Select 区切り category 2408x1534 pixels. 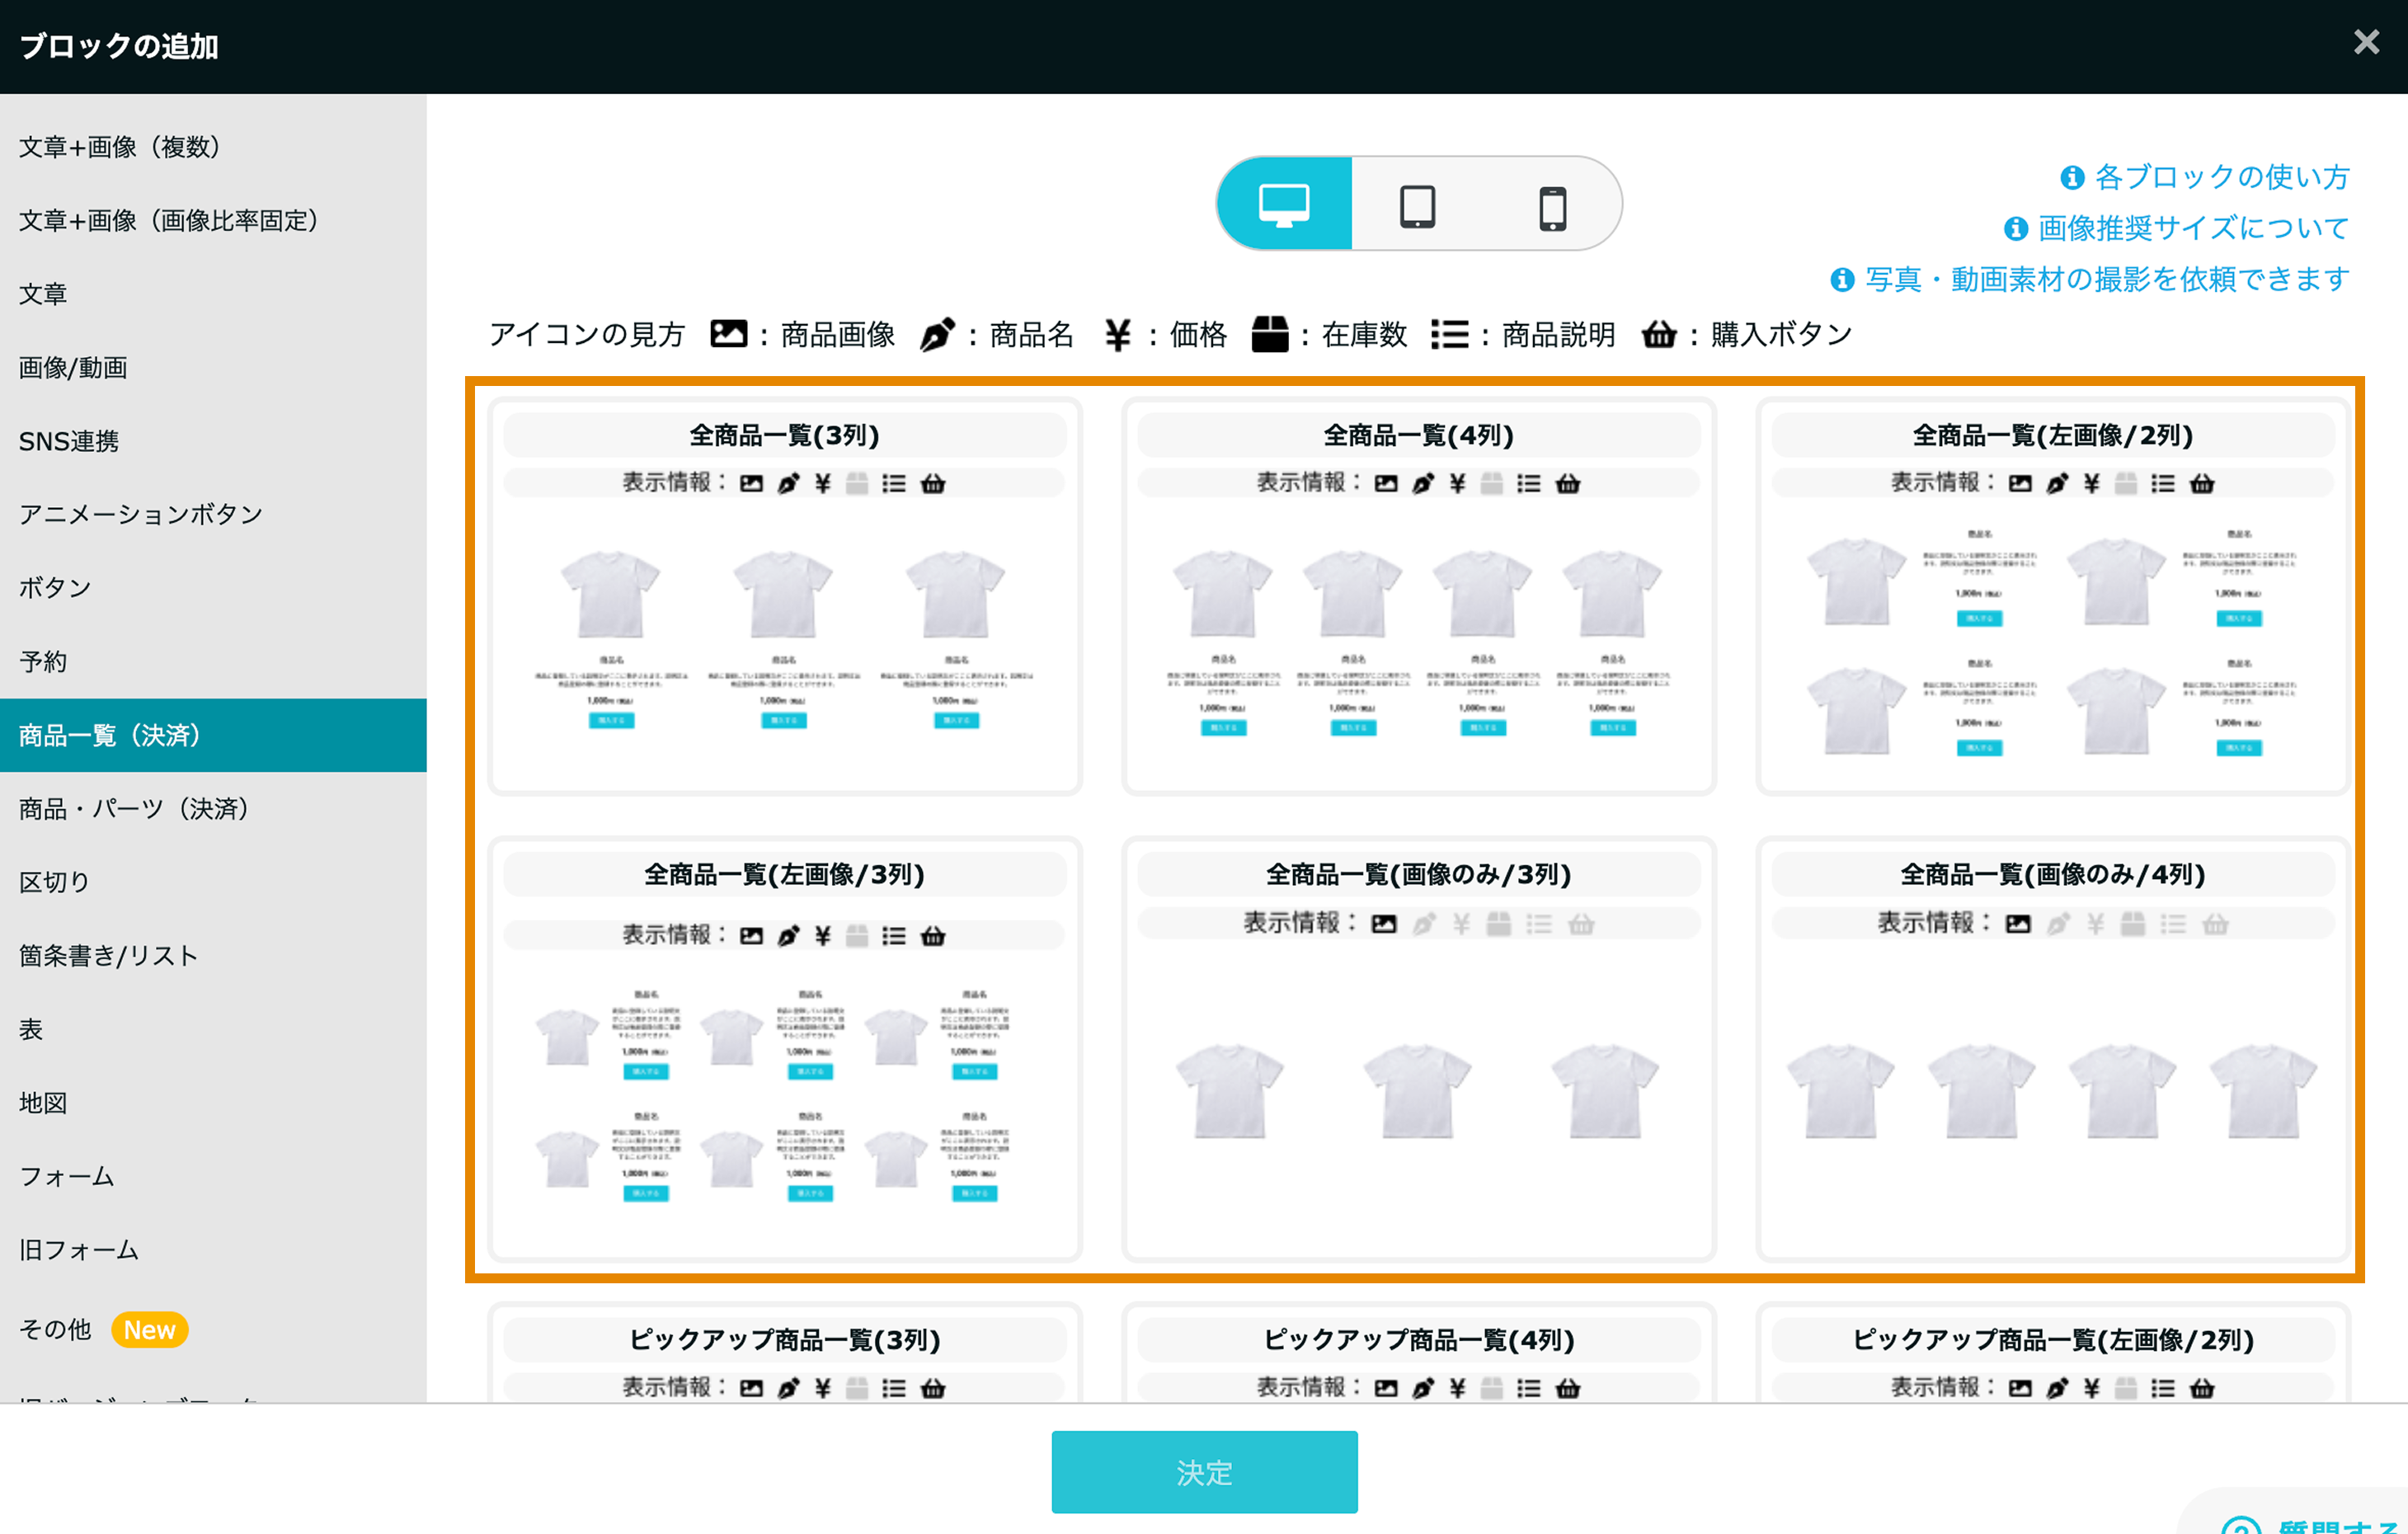[213, 882]
